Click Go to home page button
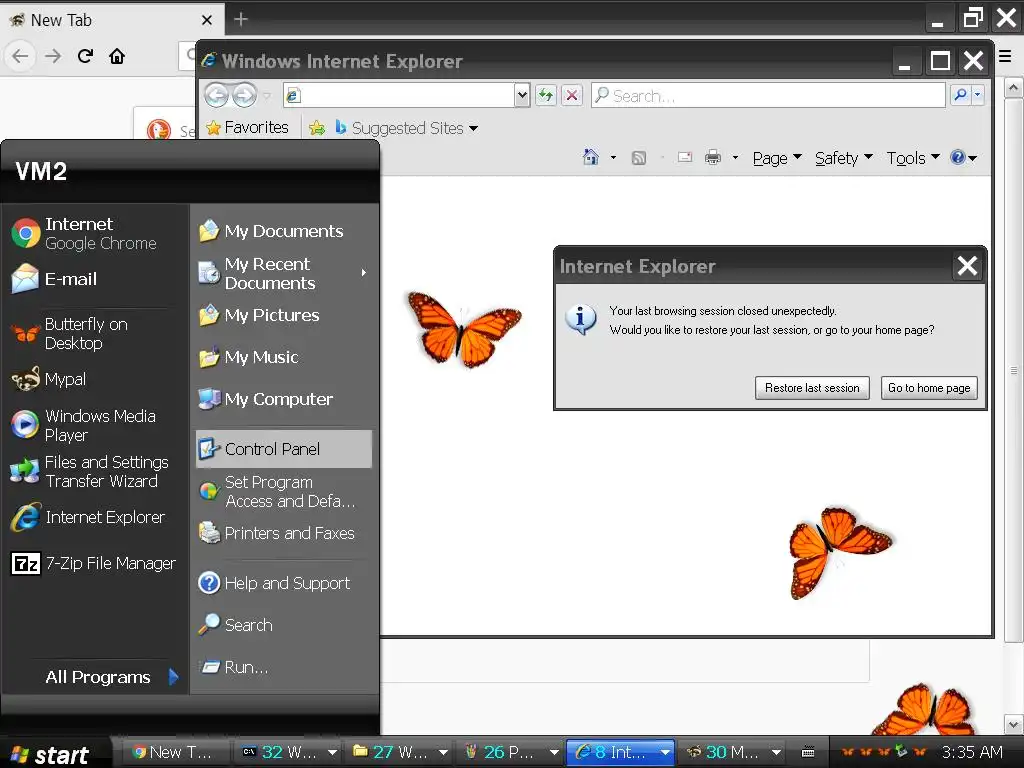Screen dimensions: 1024x768 pos(929,388)
